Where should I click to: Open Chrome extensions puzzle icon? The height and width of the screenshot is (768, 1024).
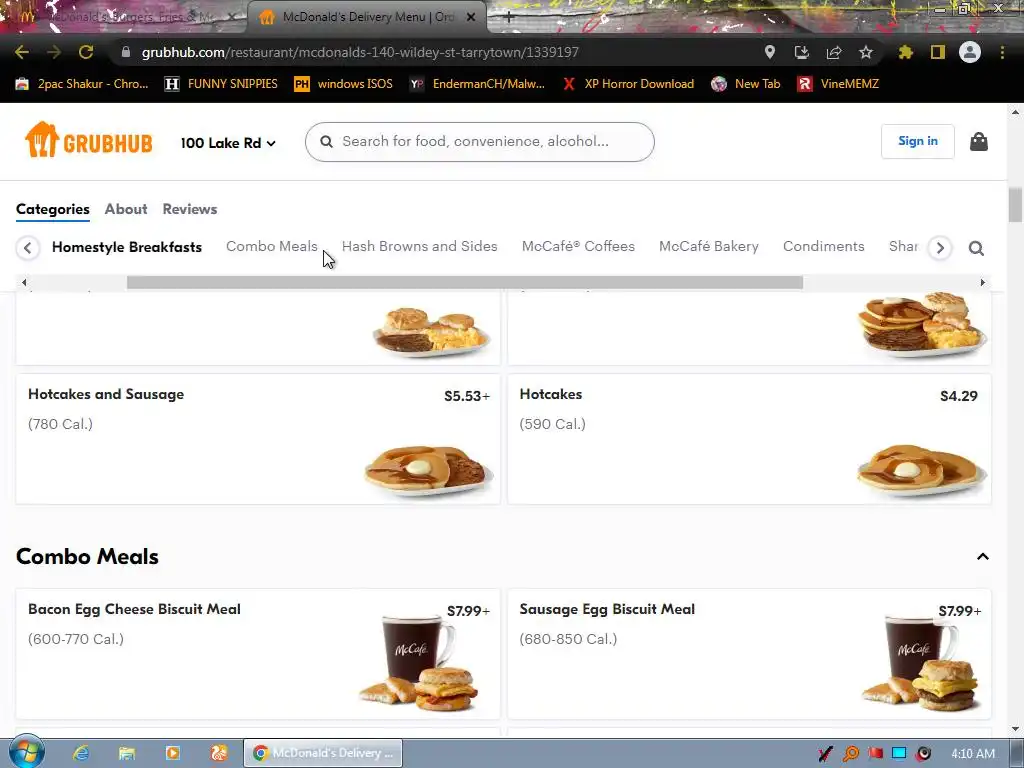[905, 52]
